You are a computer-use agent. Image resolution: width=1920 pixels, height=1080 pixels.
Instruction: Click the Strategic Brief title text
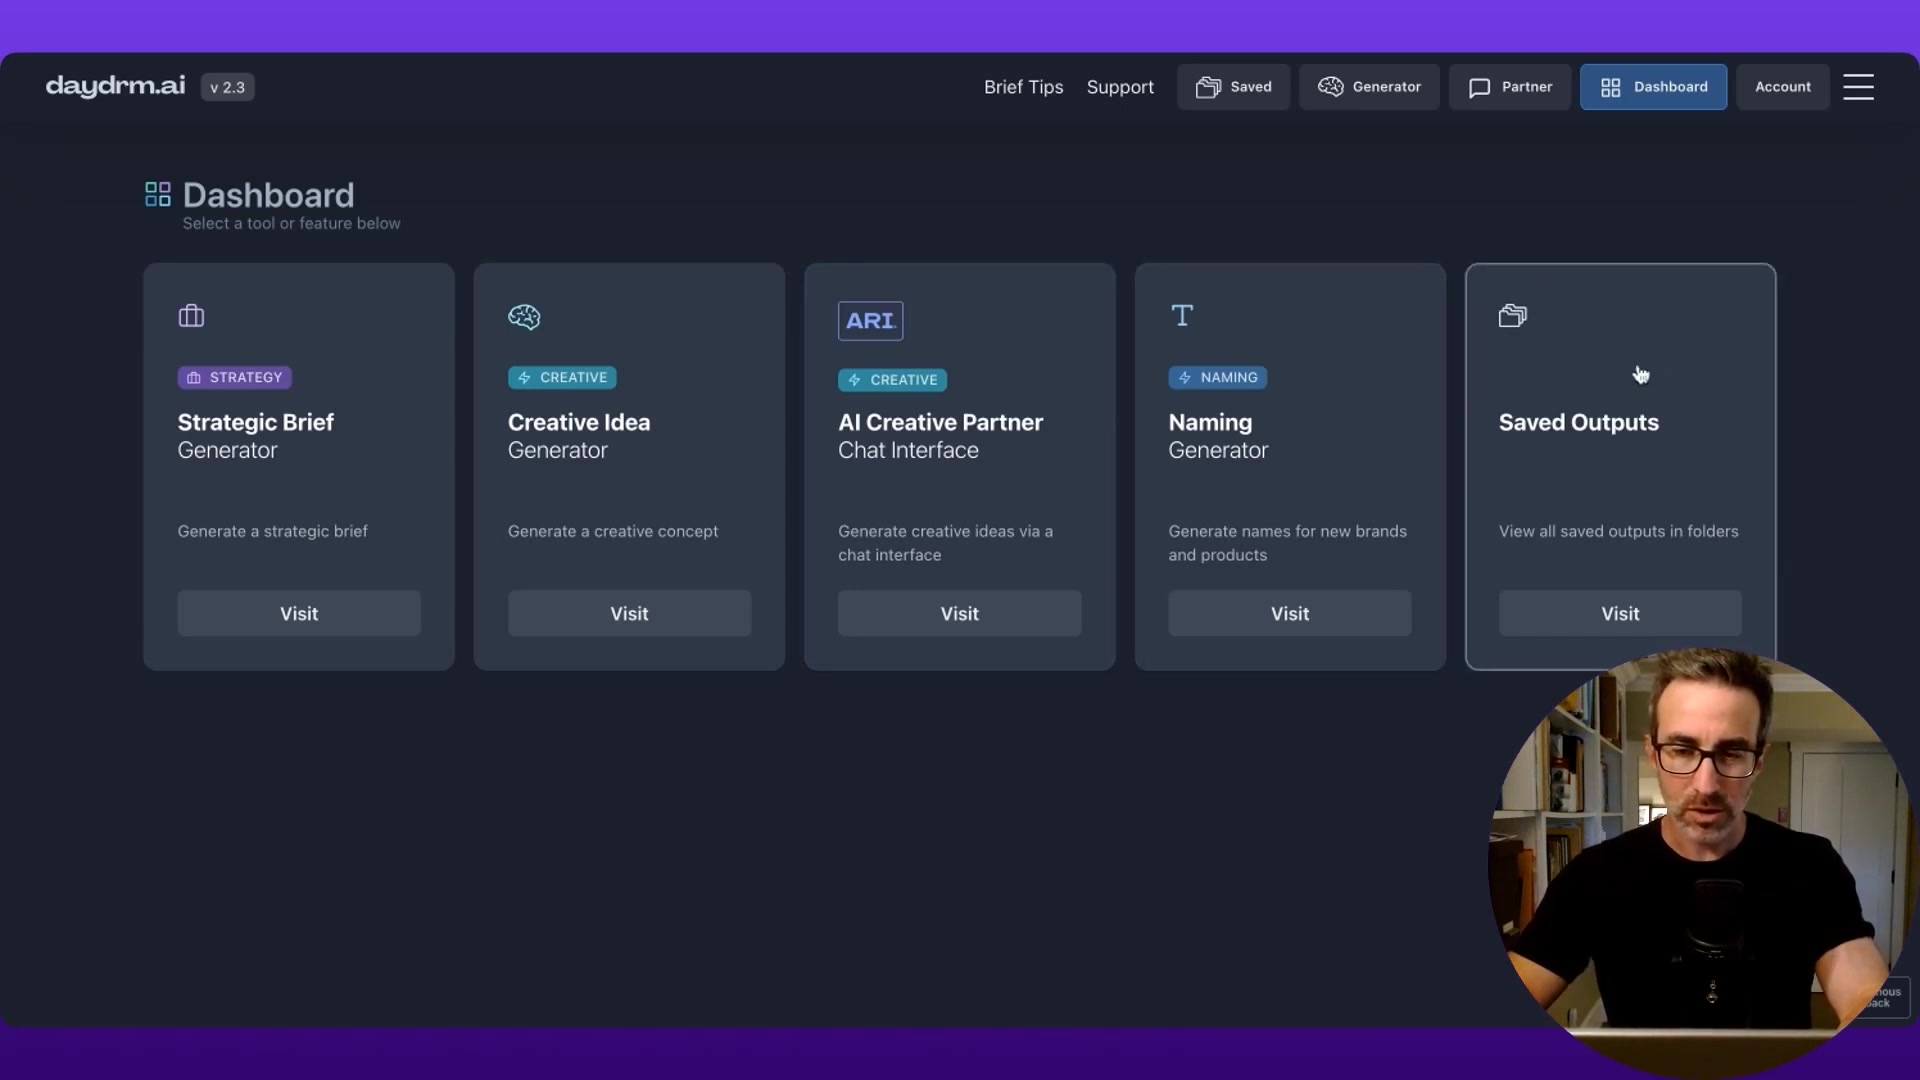256,422
